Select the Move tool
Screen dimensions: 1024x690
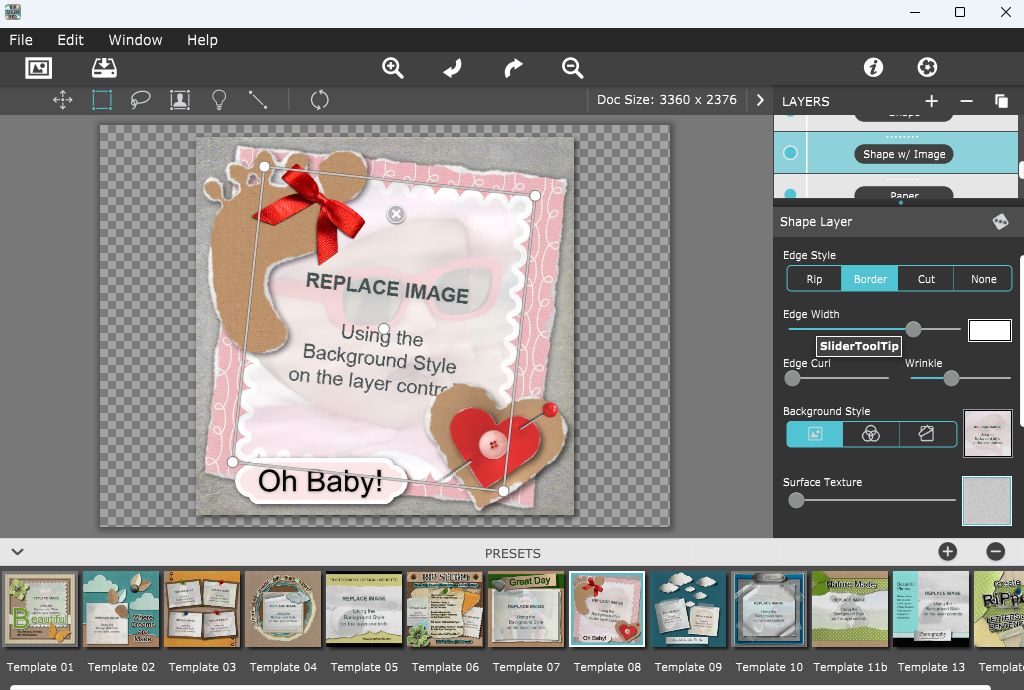pos(63,100)
